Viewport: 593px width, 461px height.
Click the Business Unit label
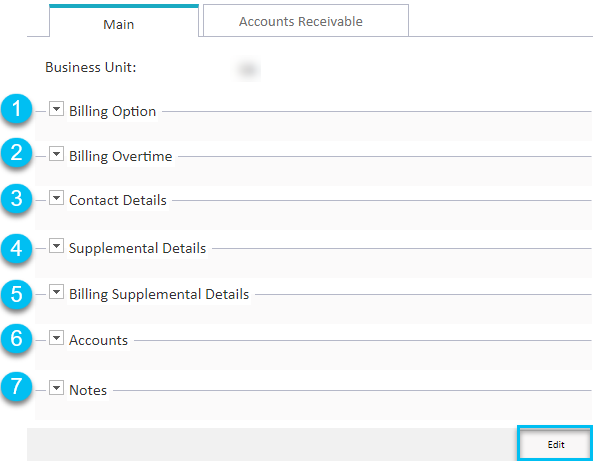(x=90, y=67)
